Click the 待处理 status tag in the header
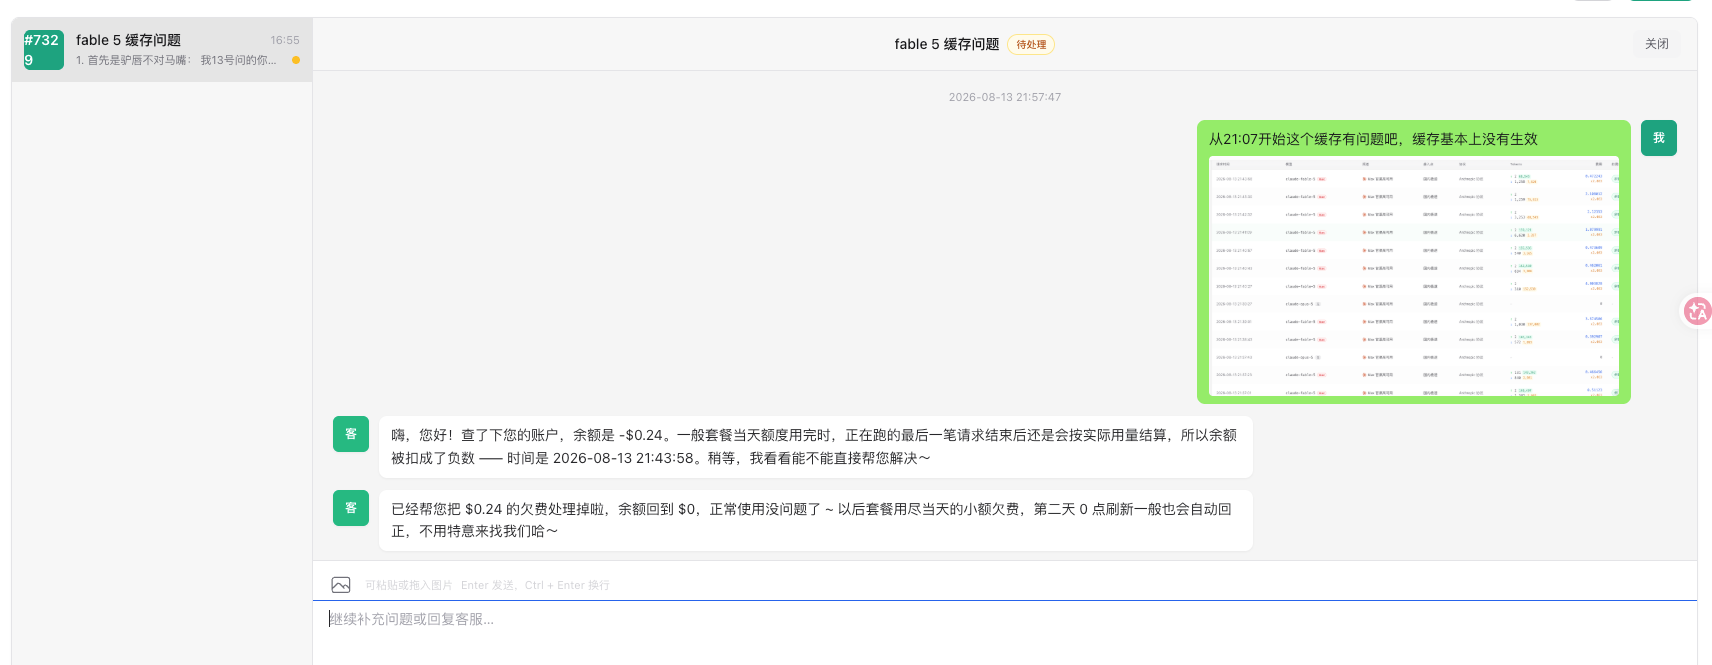This screenshot has width=1712, height=665. tap(1031, 44)
